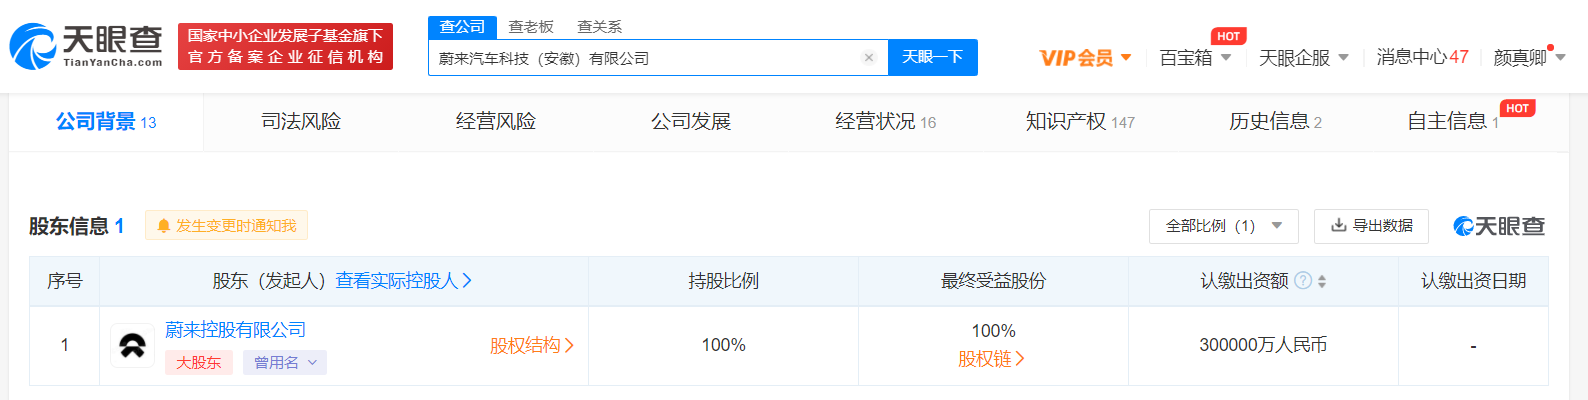Image resolution: width=1588 pixels, height=400 pixels.
Task: Click into the company search input field
Action: point(645,58)
